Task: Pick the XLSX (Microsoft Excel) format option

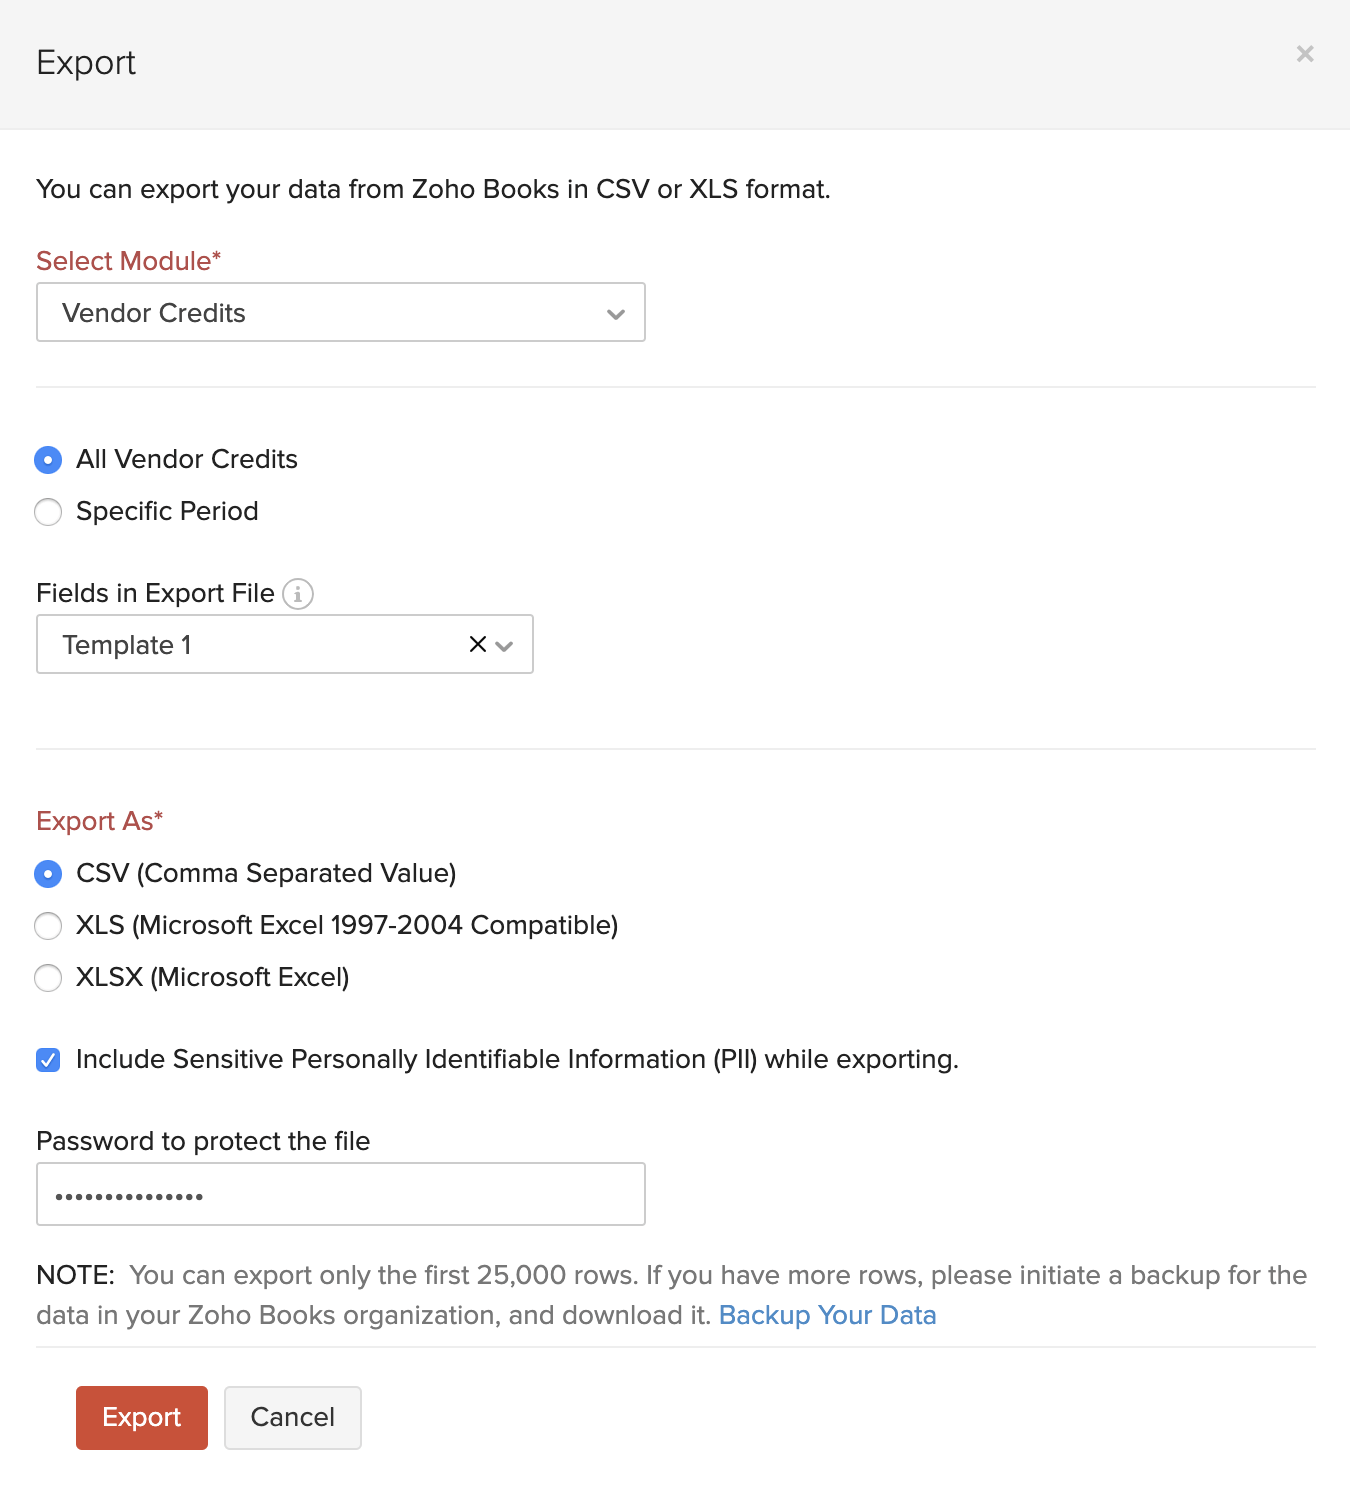Action: [48, 978]
